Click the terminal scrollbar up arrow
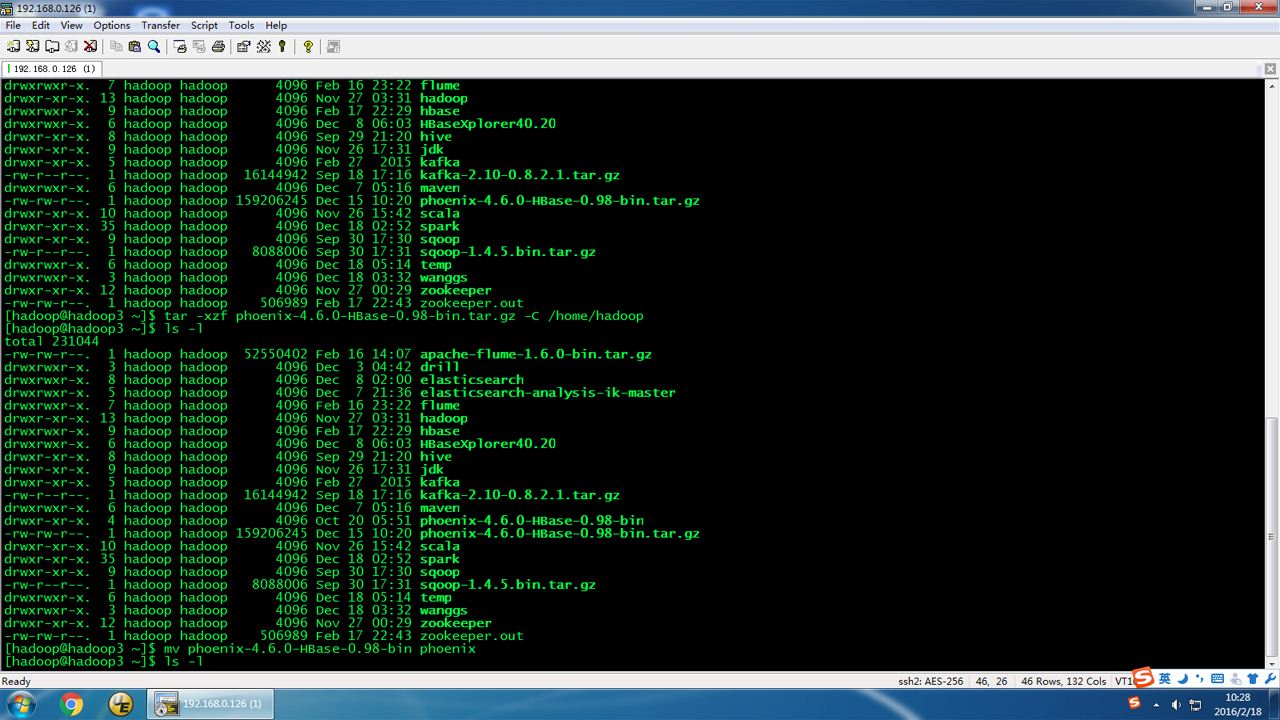This screenshot has height=720, width=1280. 1271,87
